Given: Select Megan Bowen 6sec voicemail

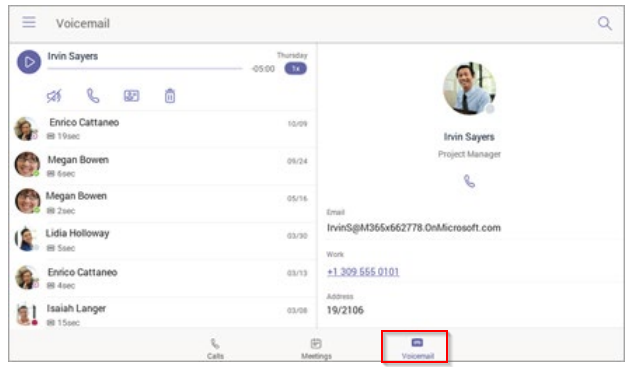Looking at the screenshot, I should [x=162, y=166].
